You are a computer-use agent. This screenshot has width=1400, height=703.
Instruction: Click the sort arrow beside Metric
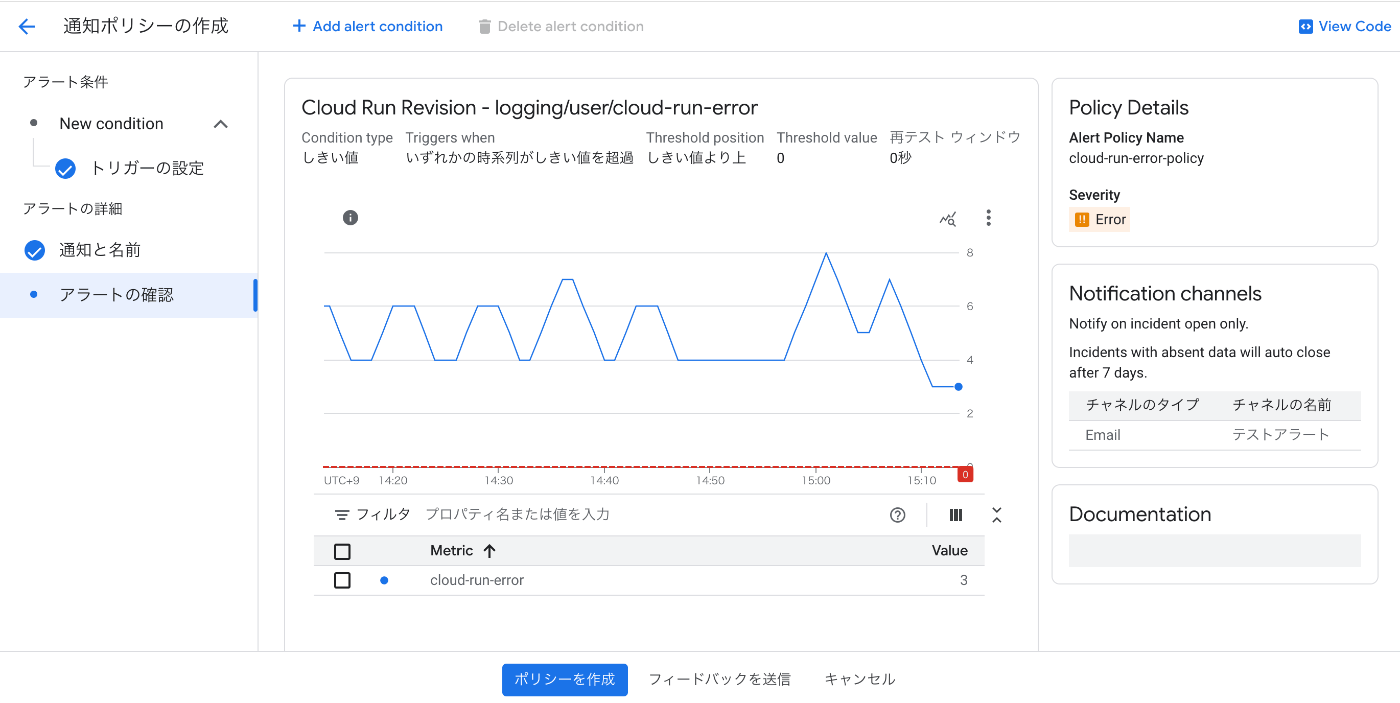point(489,551)
